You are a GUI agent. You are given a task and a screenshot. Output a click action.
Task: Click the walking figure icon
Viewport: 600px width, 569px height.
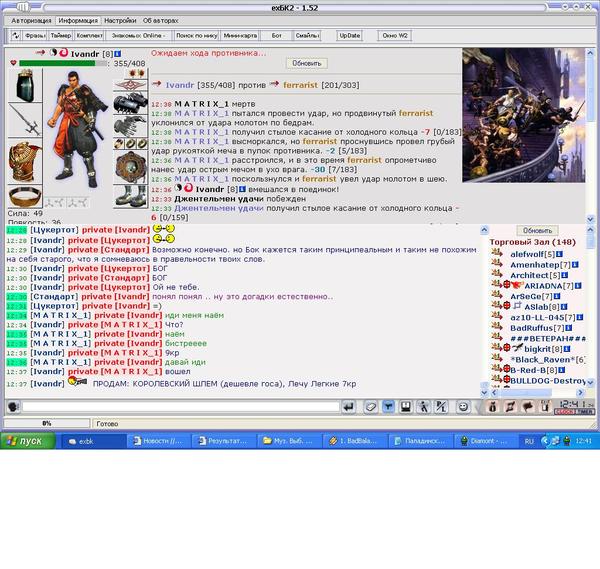click(x=424, y=406)
